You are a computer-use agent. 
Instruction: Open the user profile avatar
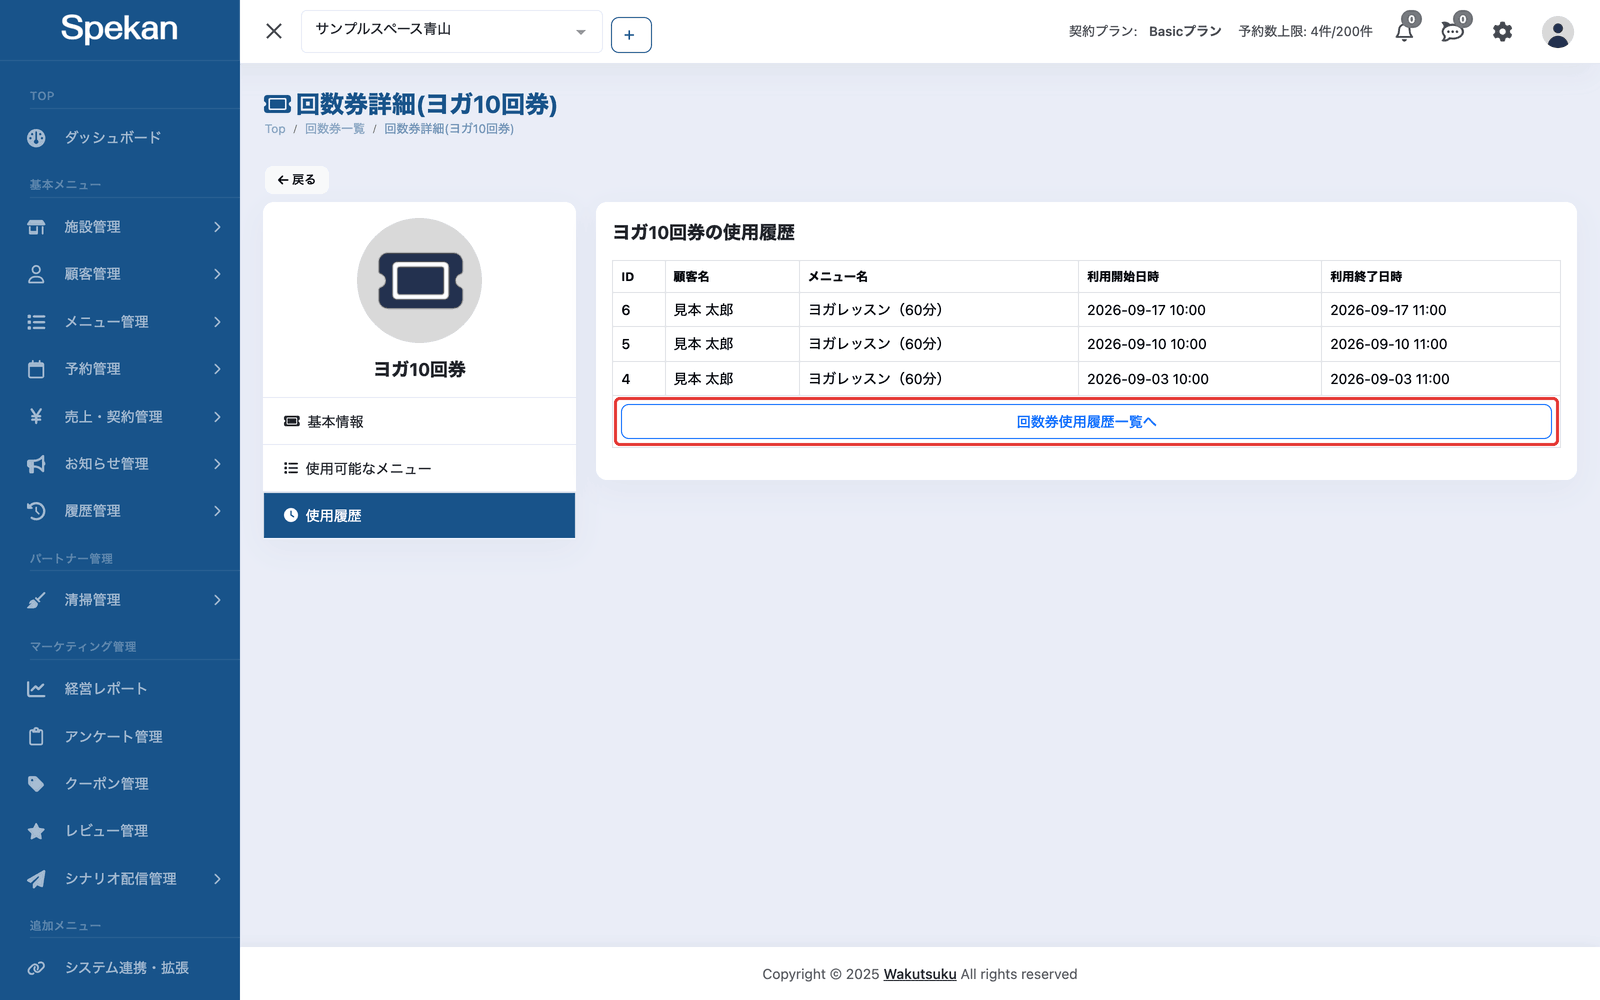pyautogui.click(x=1557, y=32)
